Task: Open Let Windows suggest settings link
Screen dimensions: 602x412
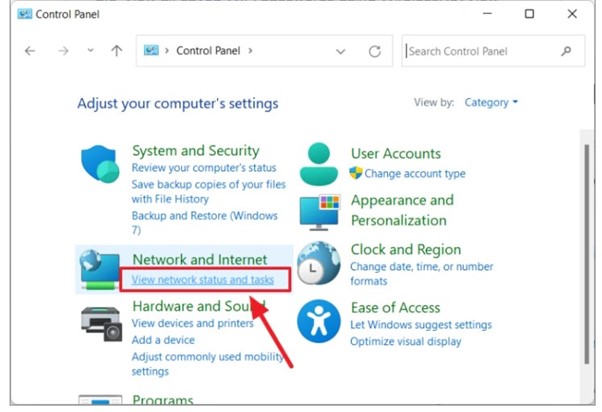Action: tap(421, 325)
